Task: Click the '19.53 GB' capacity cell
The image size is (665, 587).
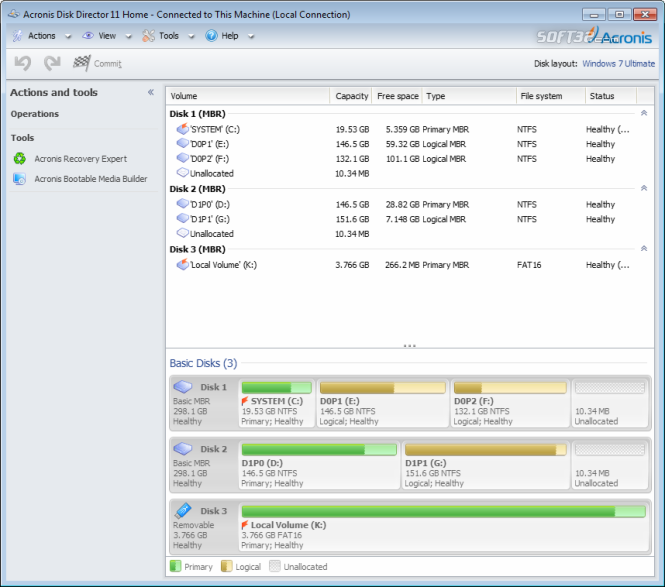Action: tap(352, 129)
